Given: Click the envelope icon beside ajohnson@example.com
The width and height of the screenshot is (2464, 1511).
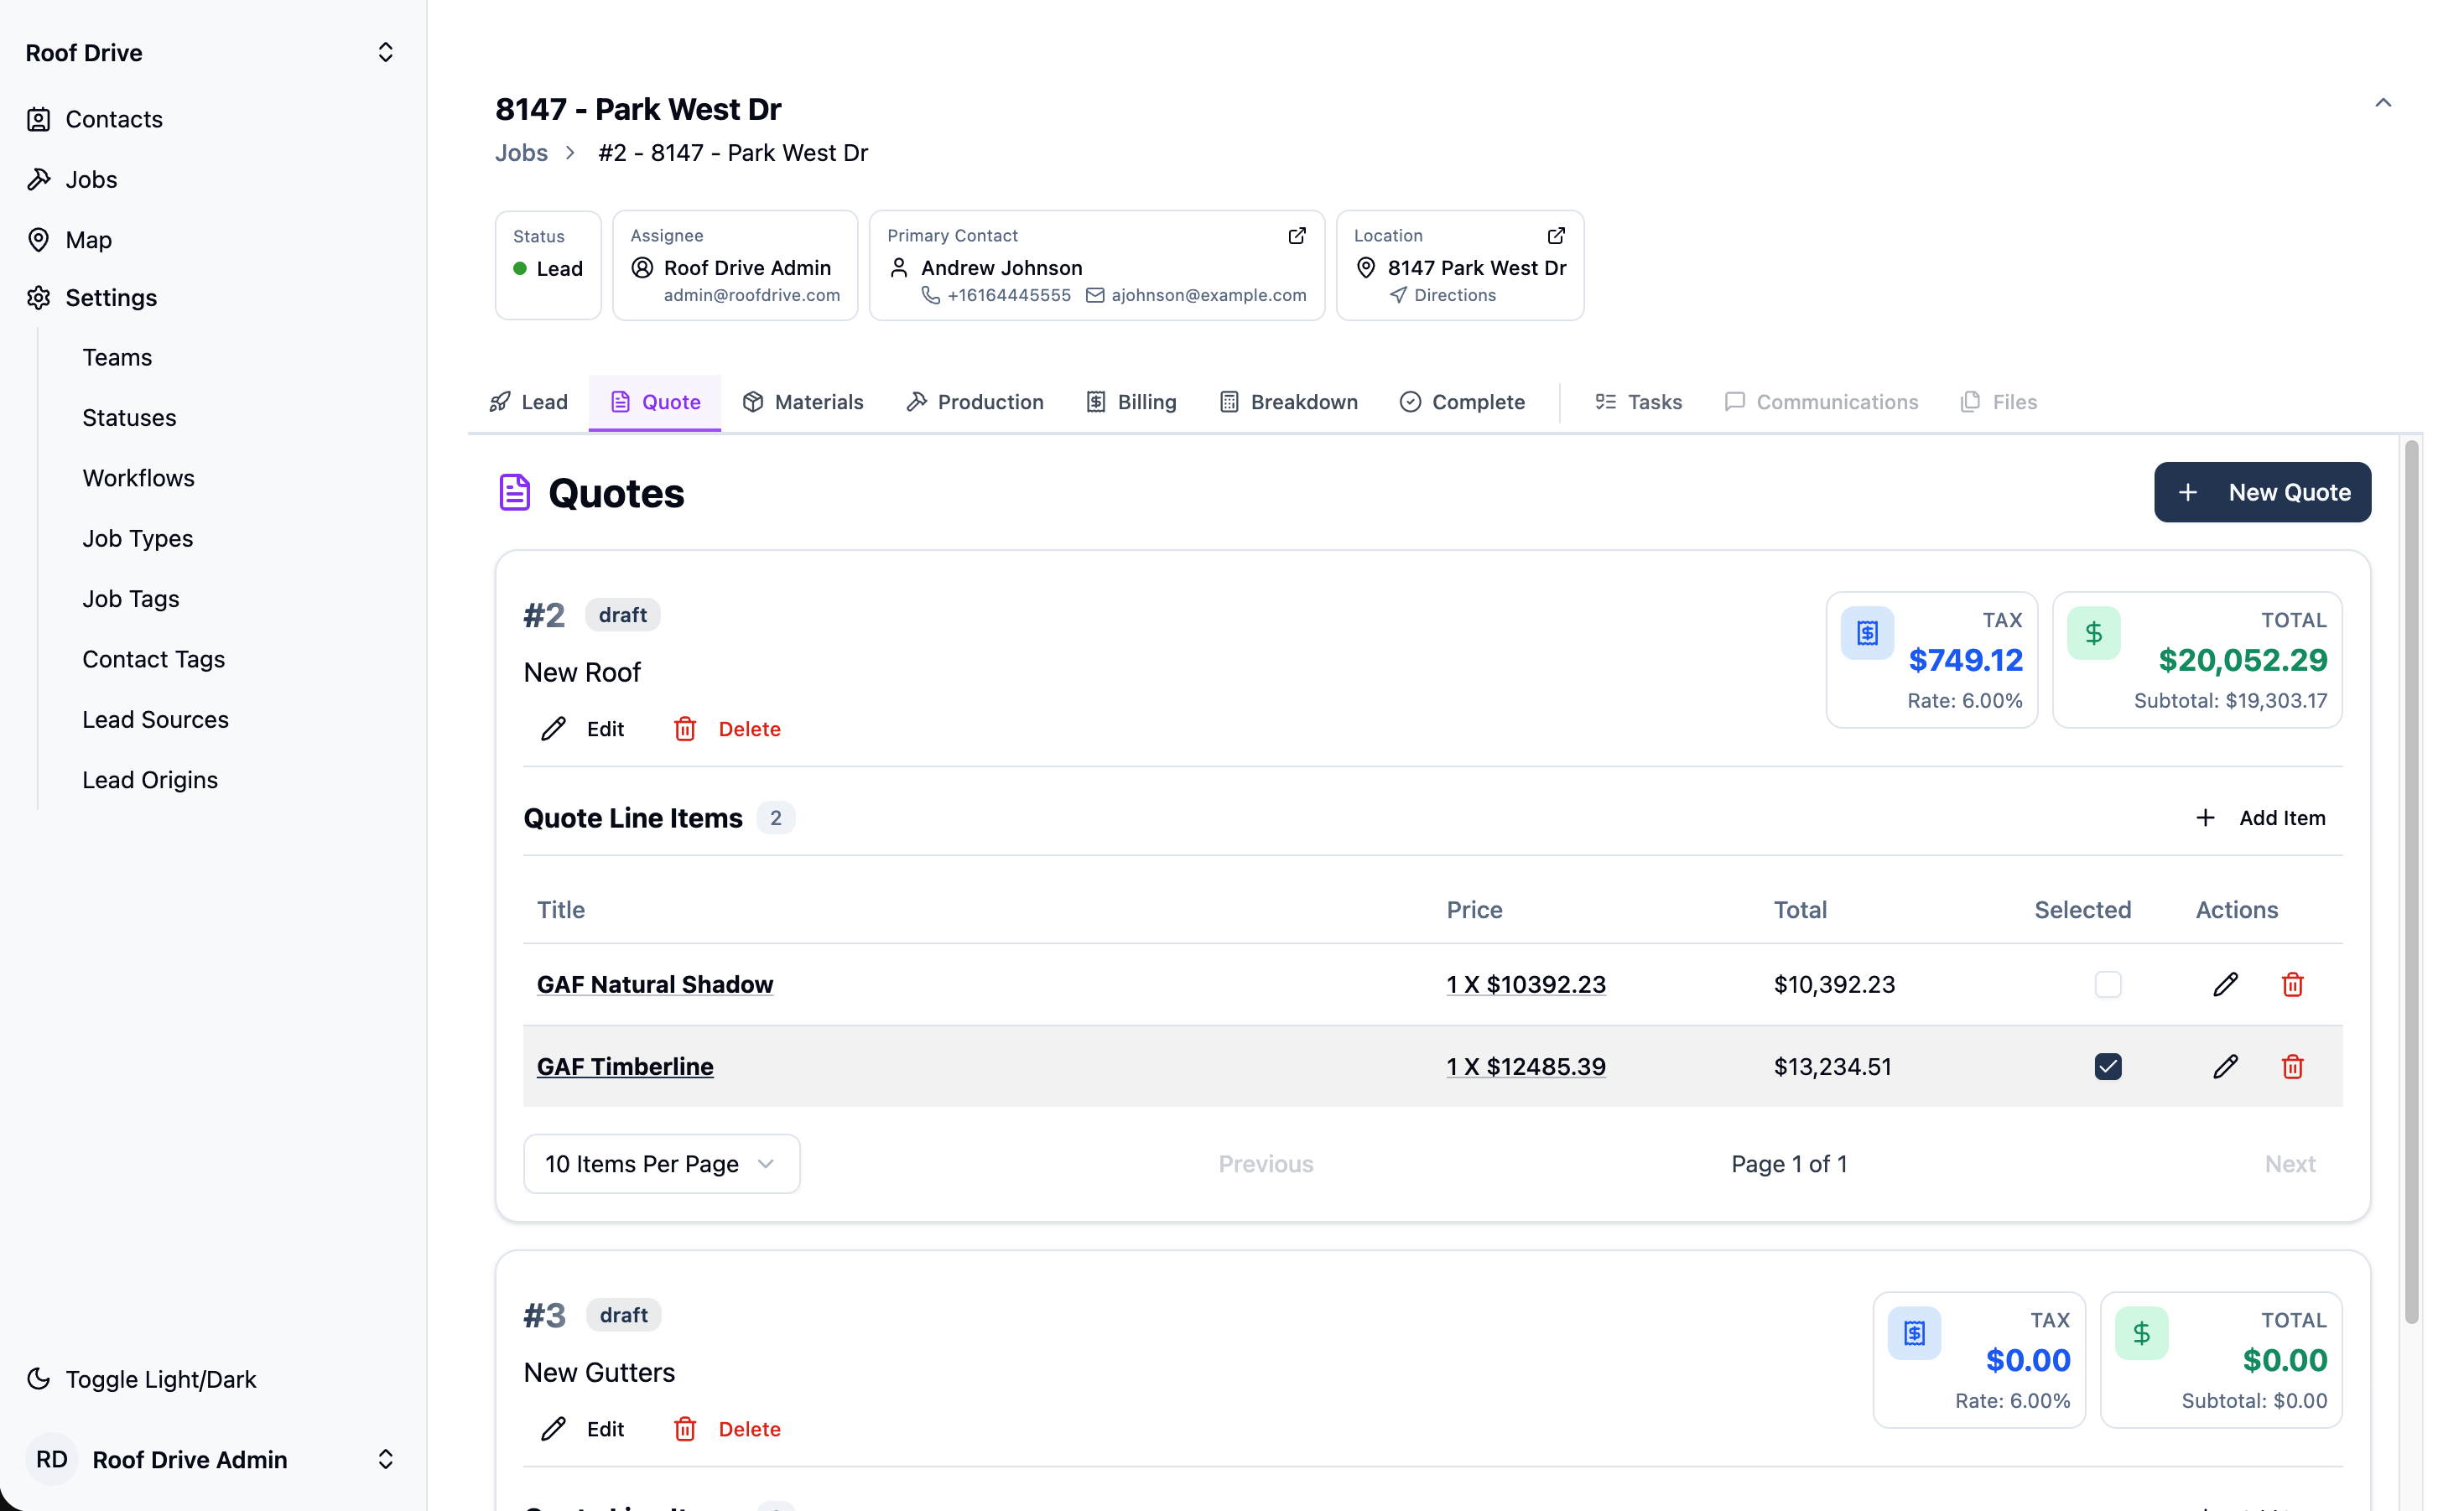Looking at the screenshot, I should (x=1095, y=295).
